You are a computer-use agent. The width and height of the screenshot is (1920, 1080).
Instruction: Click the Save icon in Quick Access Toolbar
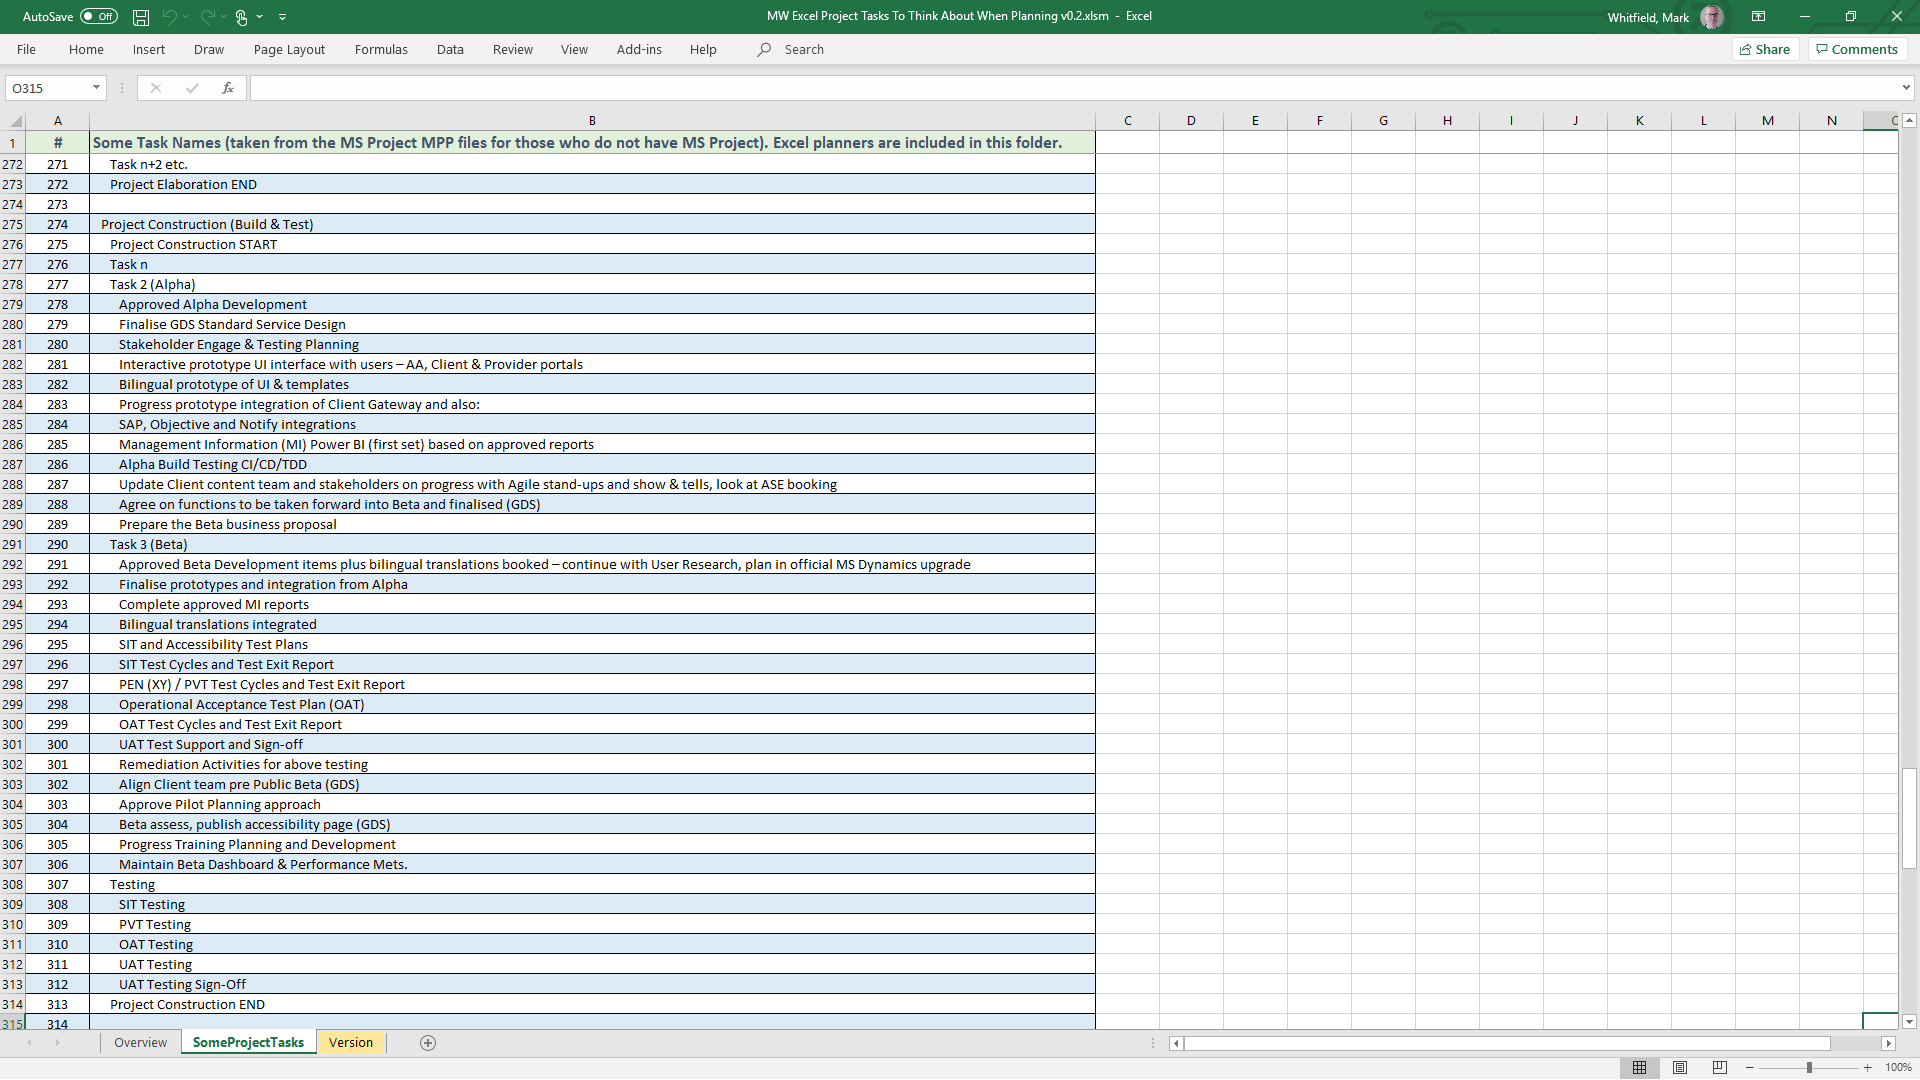pyautogui.click(x=141, y=17)
